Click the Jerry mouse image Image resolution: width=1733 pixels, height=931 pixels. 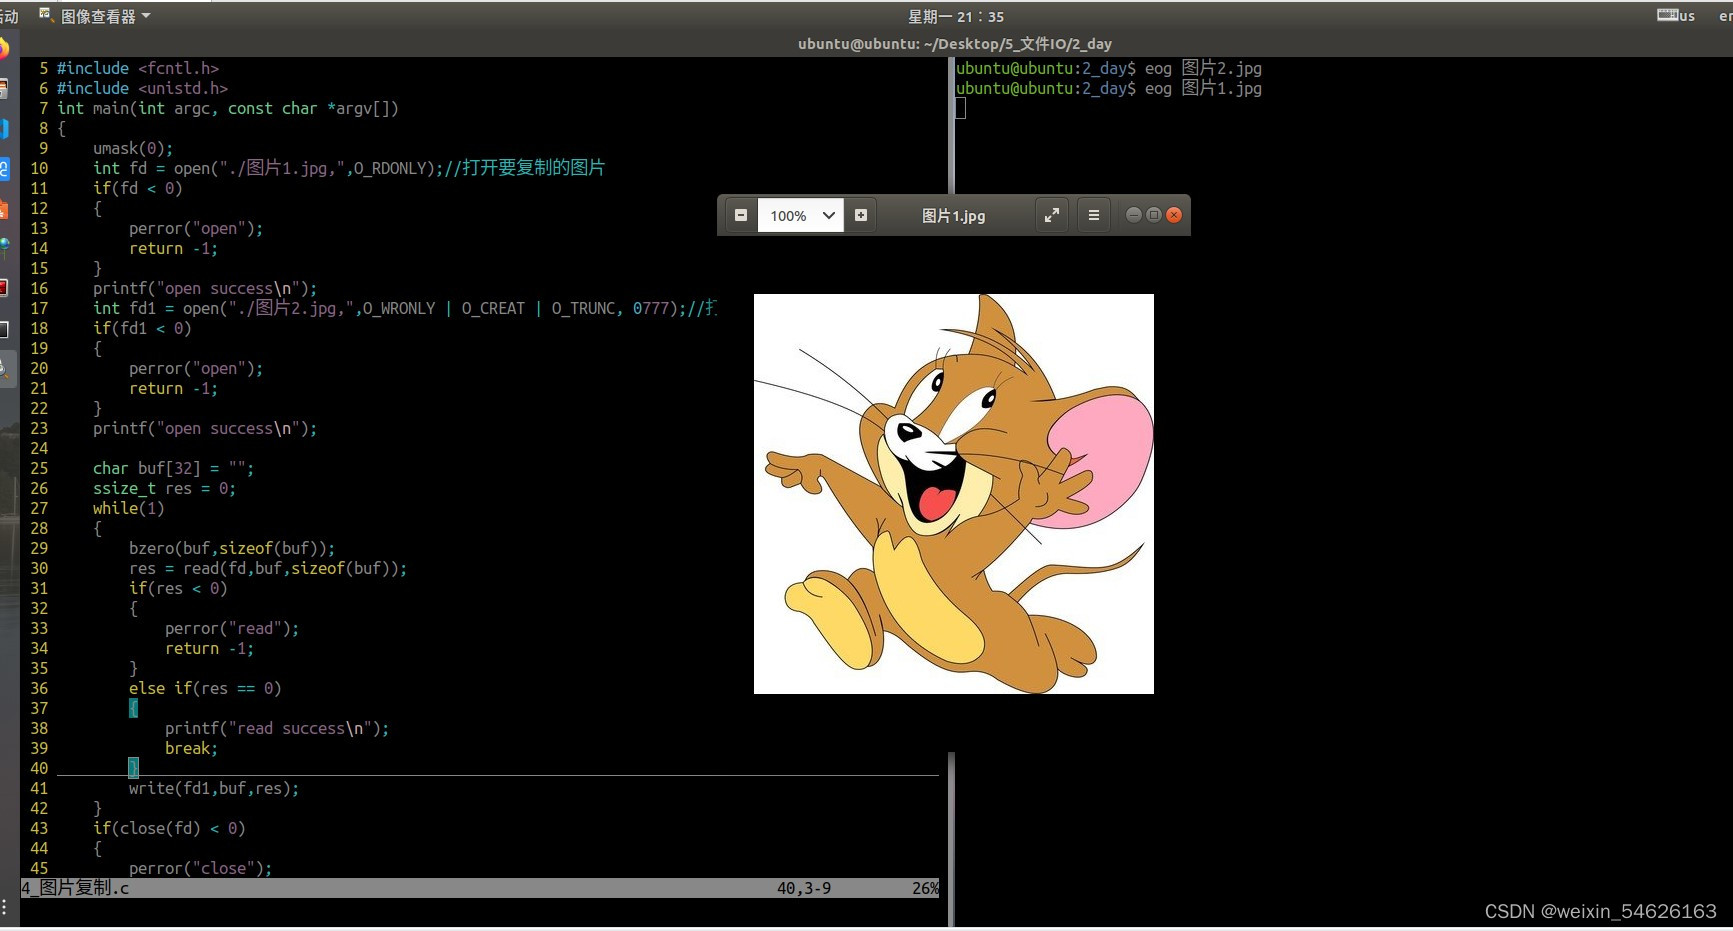(x=953, y=494)
